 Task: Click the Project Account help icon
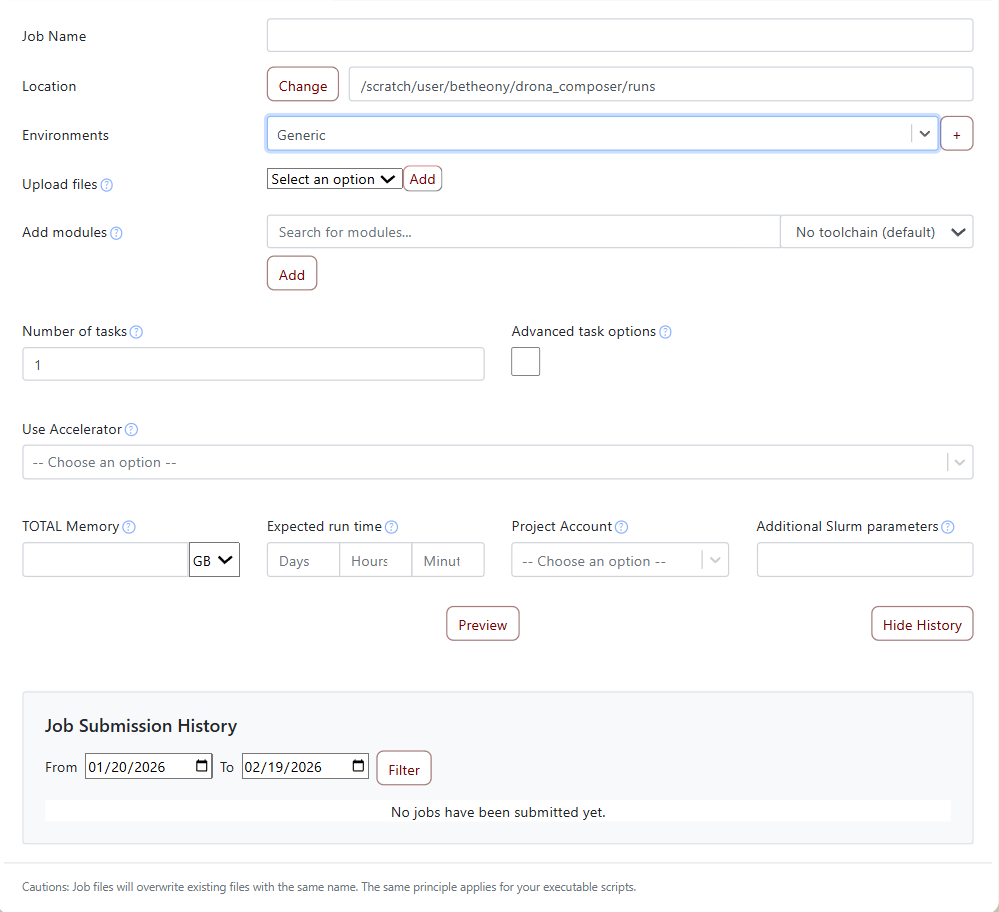pyautogui.click(x=622, y=526)
